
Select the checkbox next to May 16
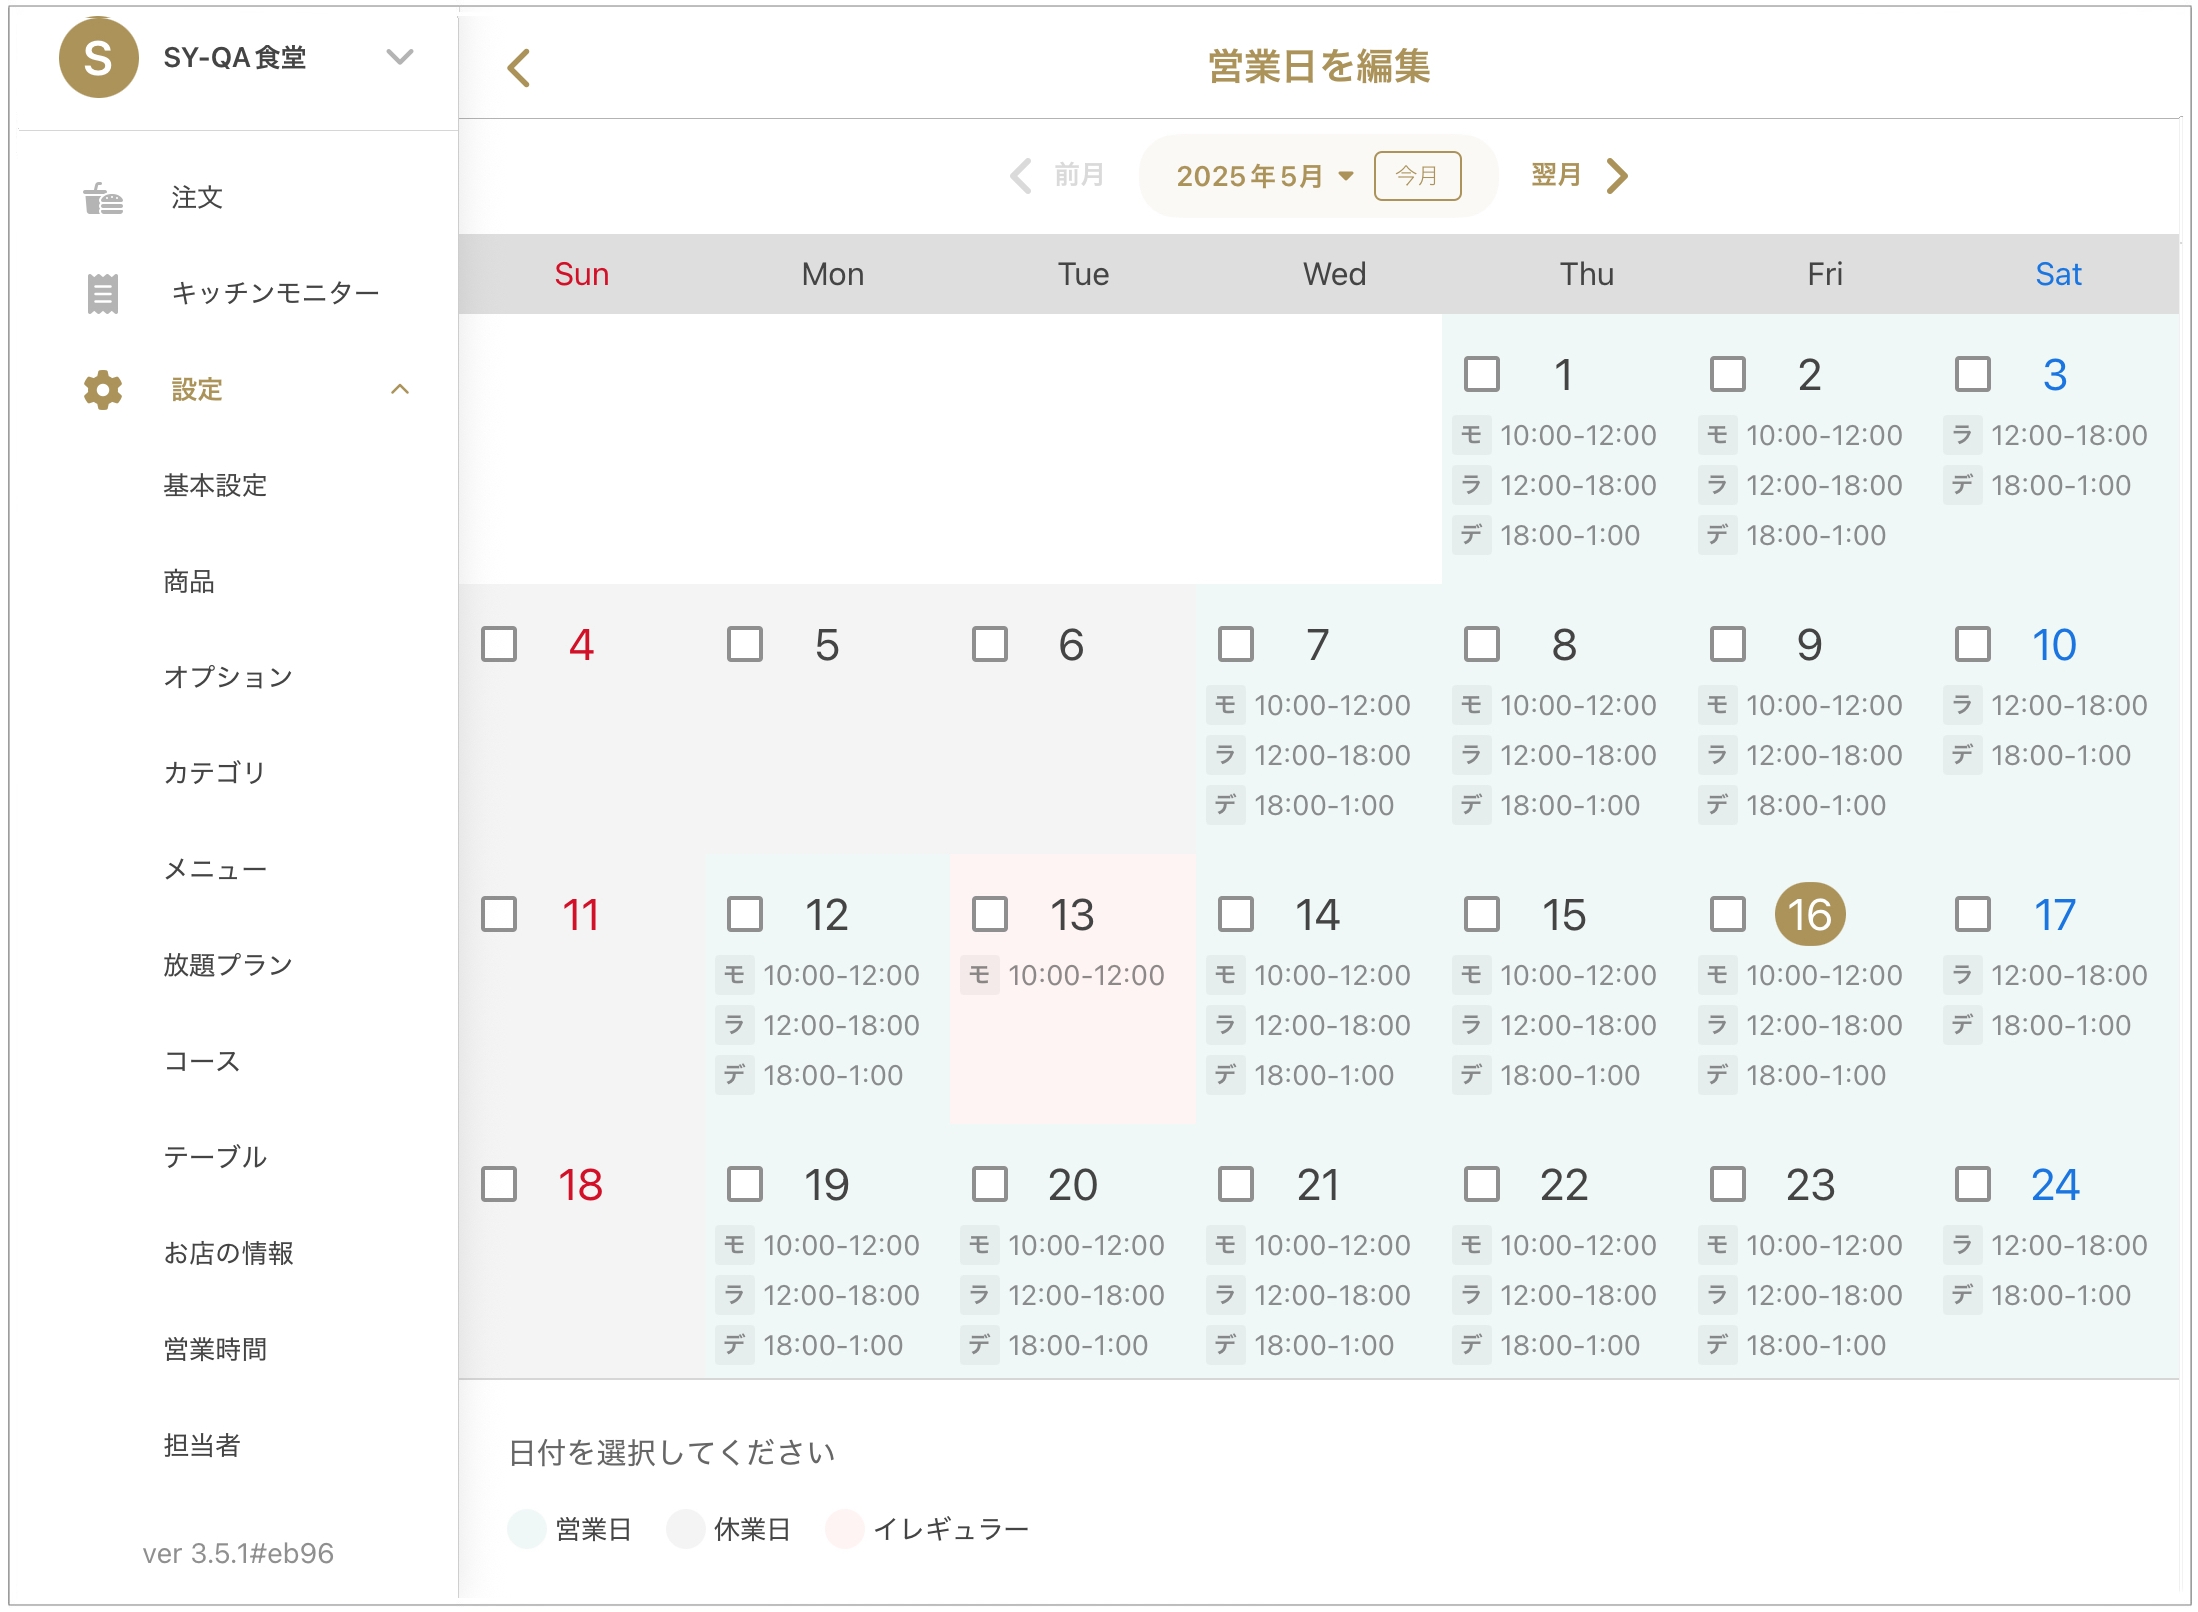1727,914
